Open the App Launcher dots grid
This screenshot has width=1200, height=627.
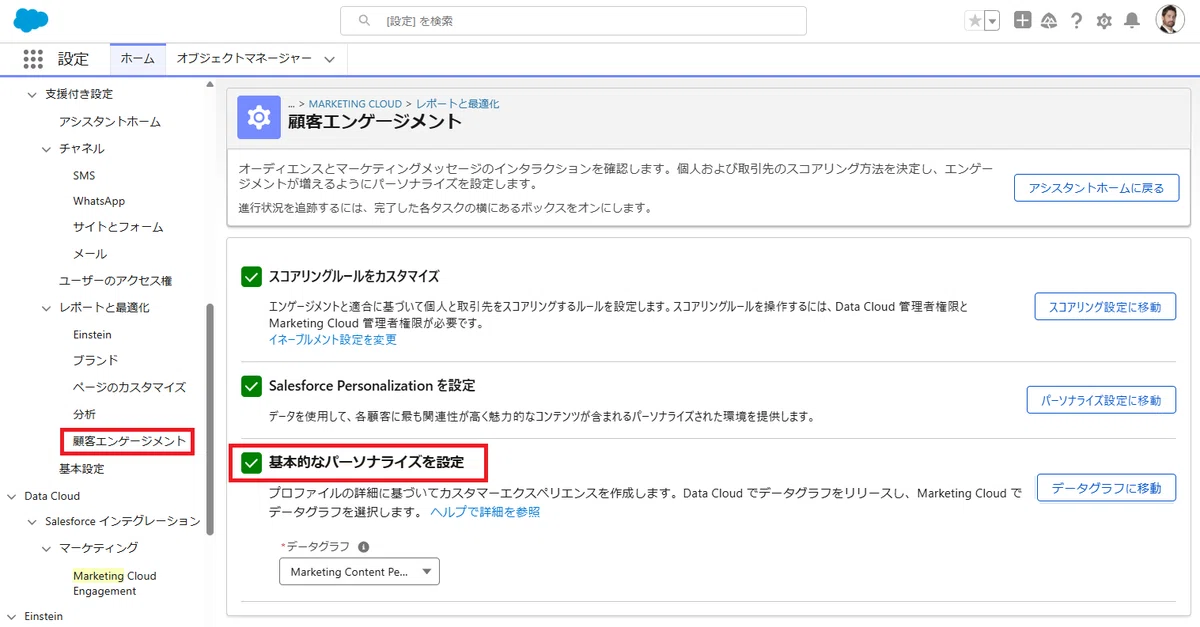click(33, 59)
